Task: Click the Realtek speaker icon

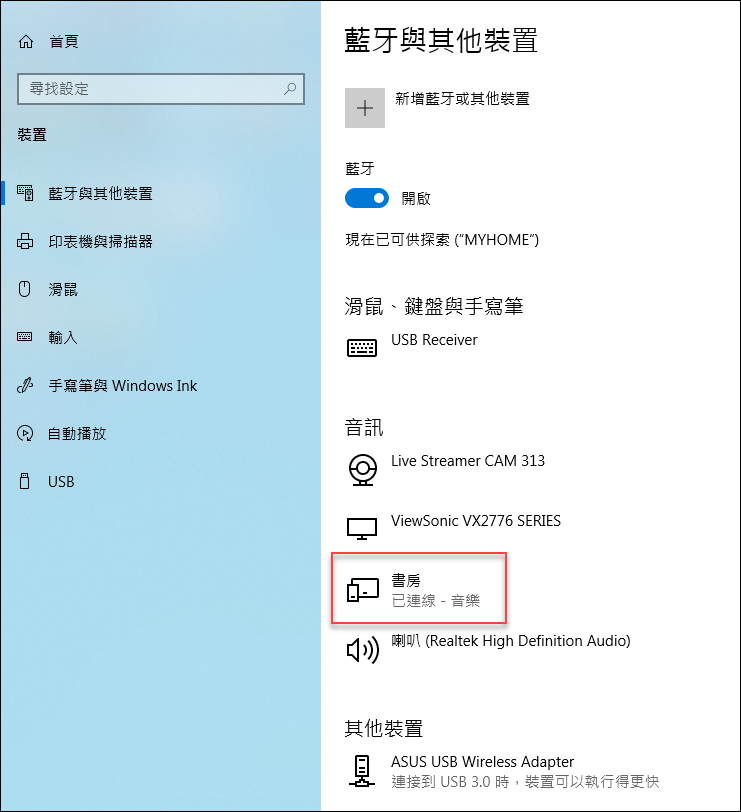Action: [362, 649]
